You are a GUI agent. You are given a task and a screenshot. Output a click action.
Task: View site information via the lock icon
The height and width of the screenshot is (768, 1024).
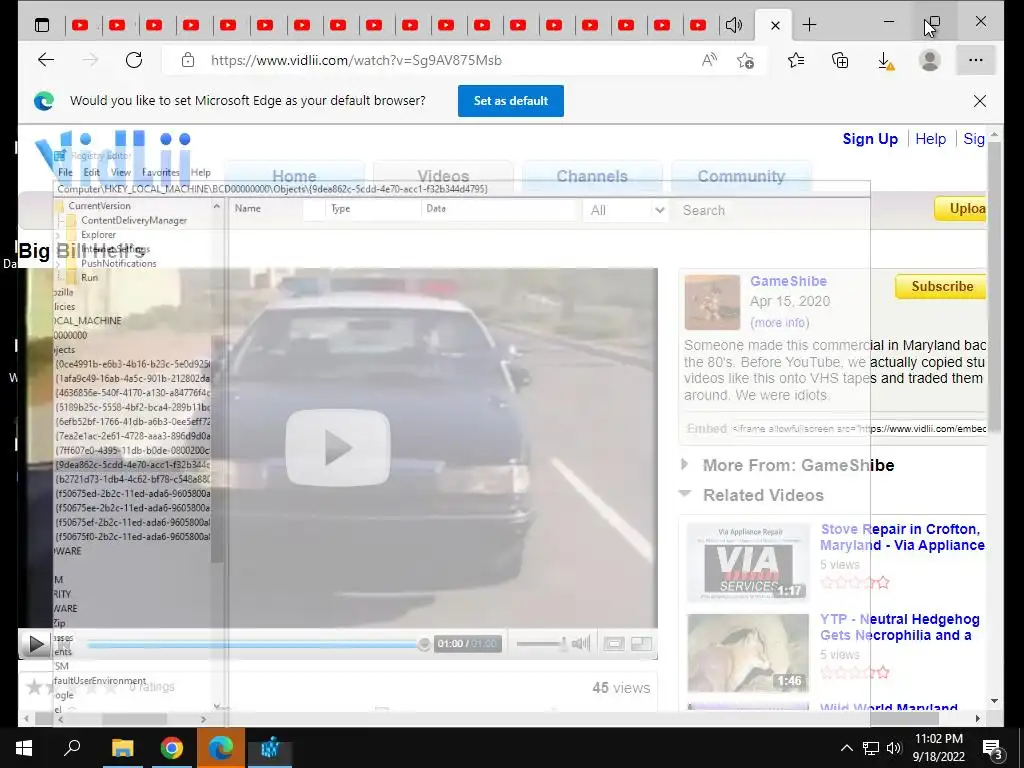coord(188,60)
